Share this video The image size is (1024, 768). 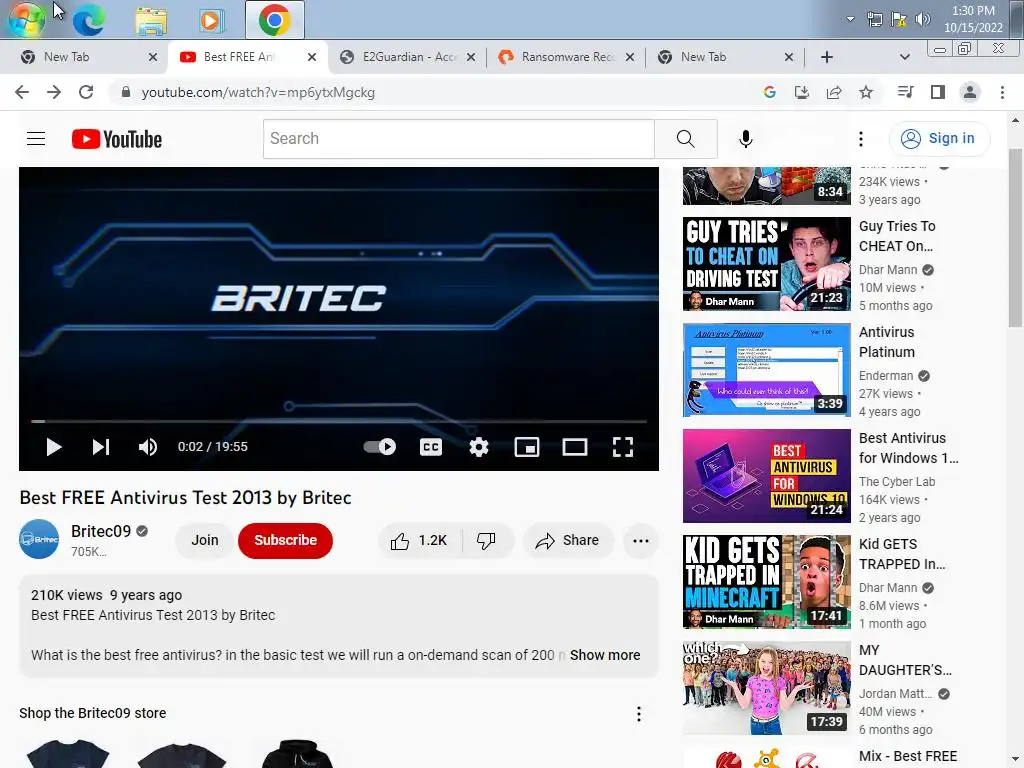coord(568,540)
